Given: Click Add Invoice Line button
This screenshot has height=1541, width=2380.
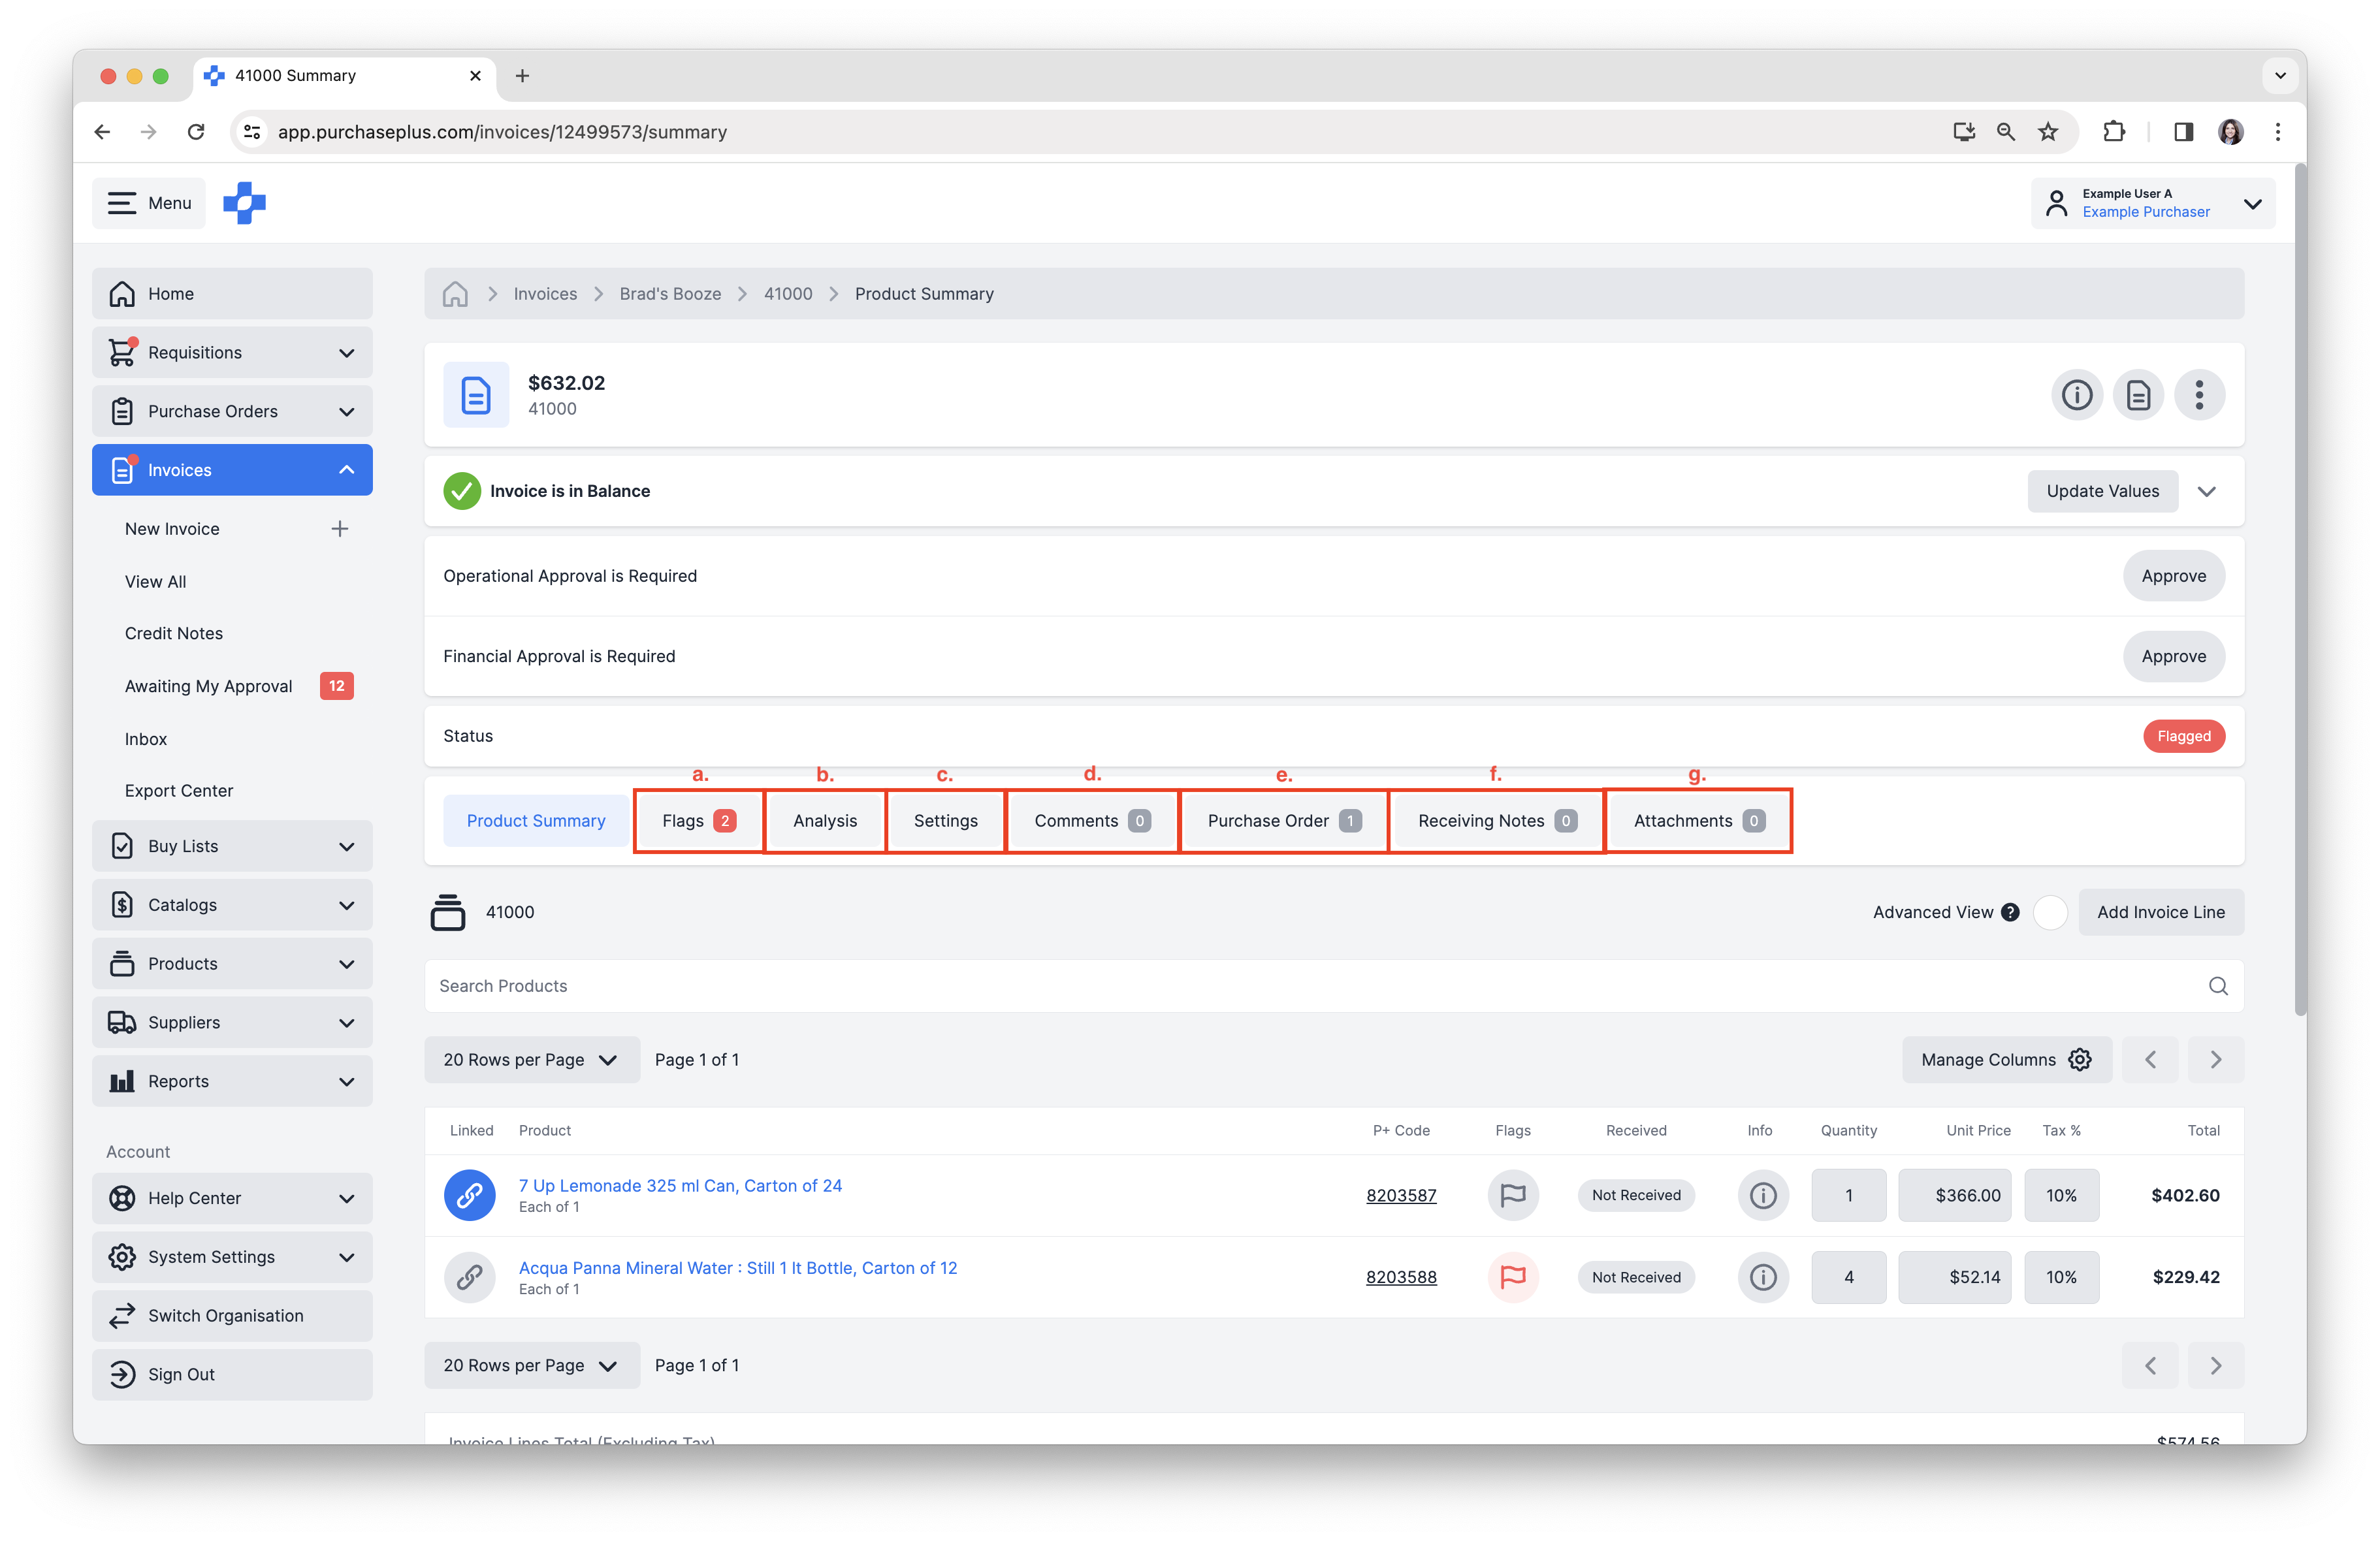Looking at the screenshot, I should pos(2160,912).
